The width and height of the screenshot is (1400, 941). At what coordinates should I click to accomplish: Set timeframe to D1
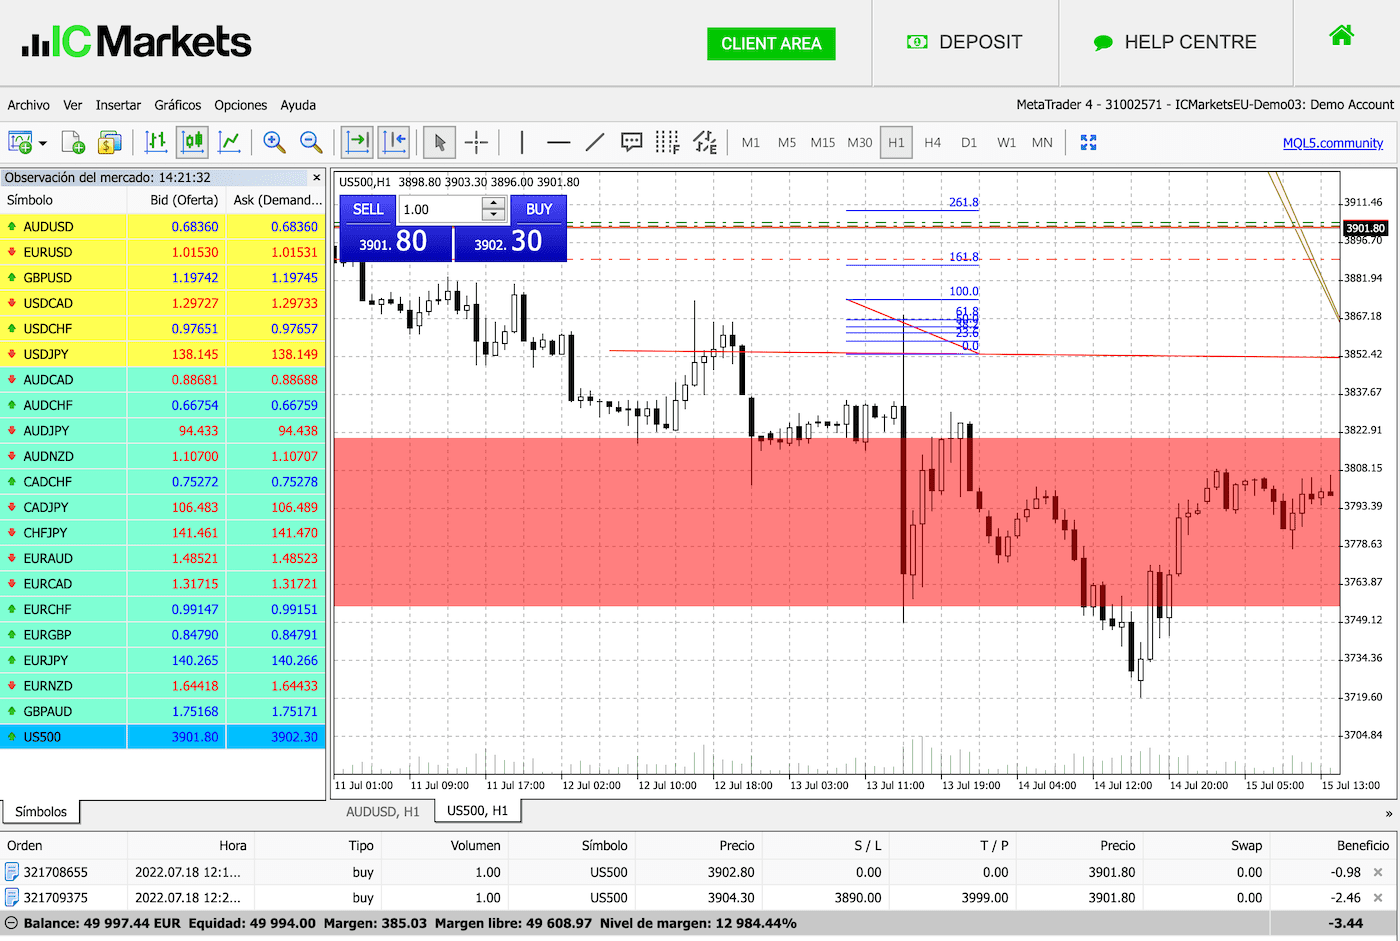[969, 143]
